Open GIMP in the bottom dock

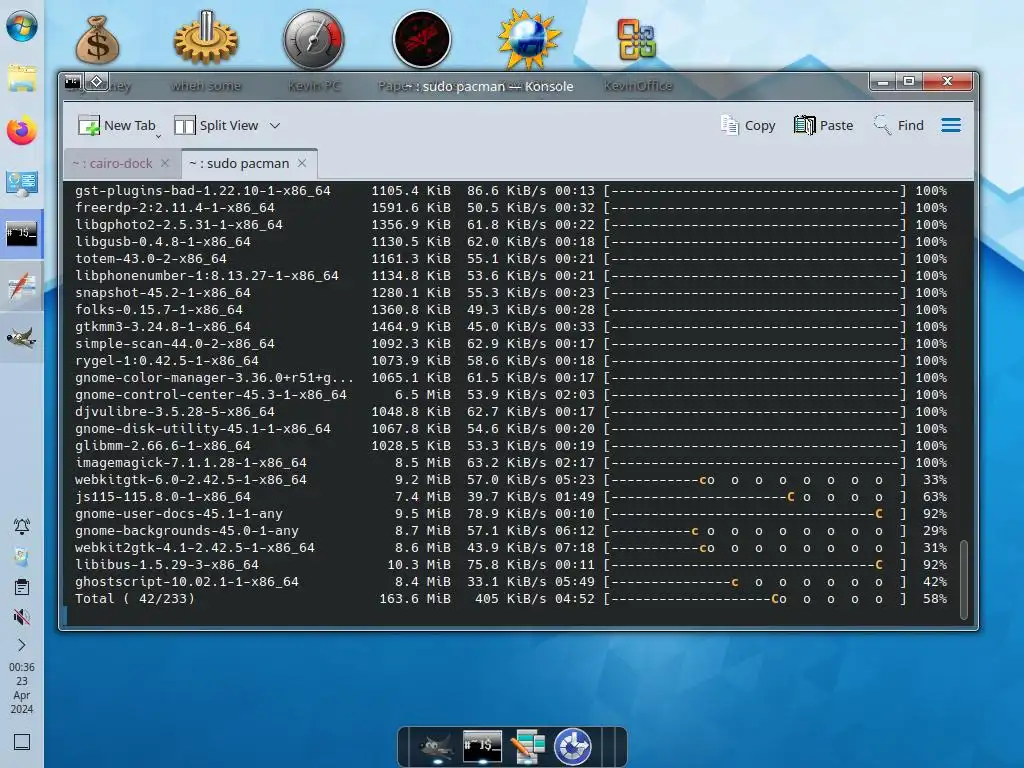436,746
